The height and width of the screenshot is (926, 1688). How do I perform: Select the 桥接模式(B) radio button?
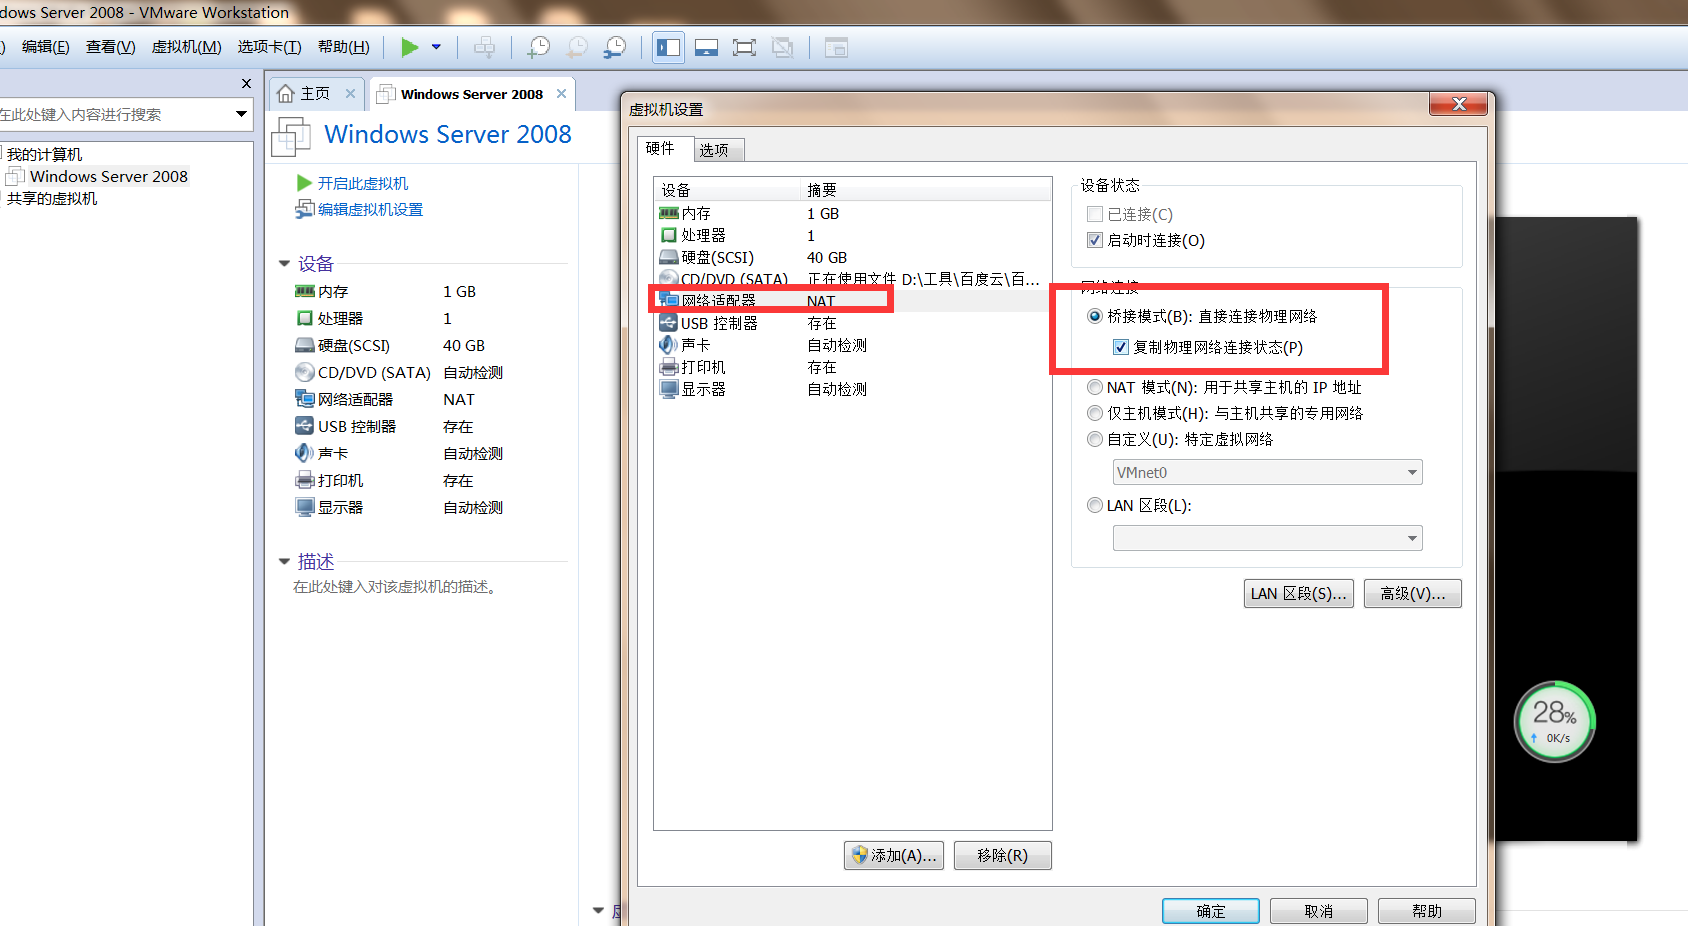(x=1095, y=316)
